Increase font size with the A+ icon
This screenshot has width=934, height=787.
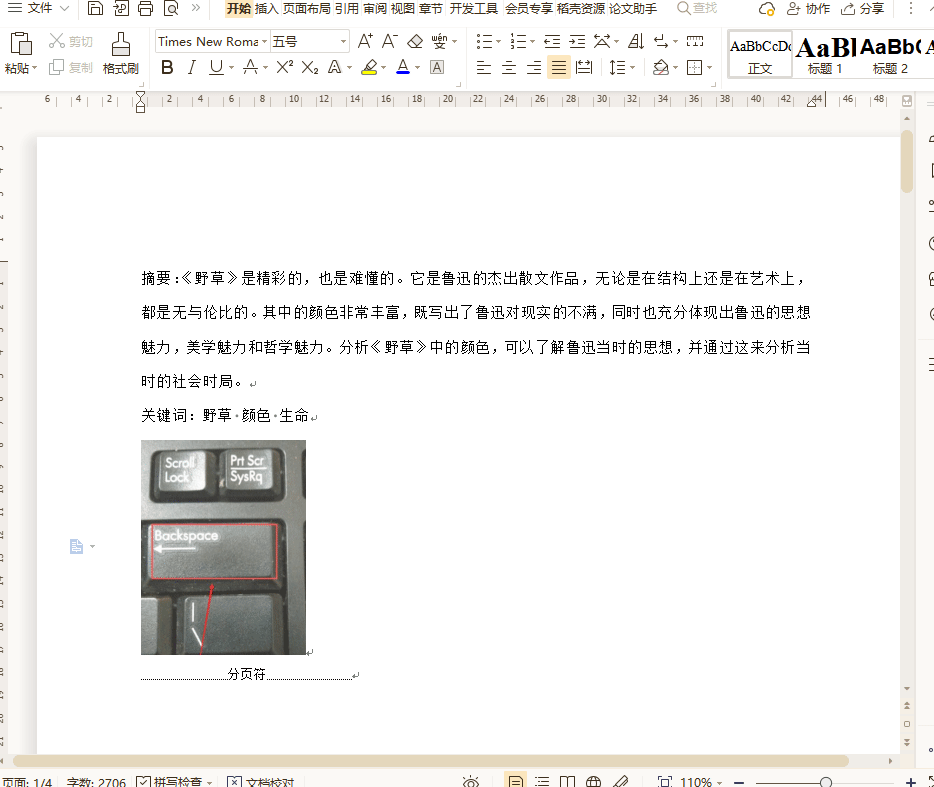point(365,41)
